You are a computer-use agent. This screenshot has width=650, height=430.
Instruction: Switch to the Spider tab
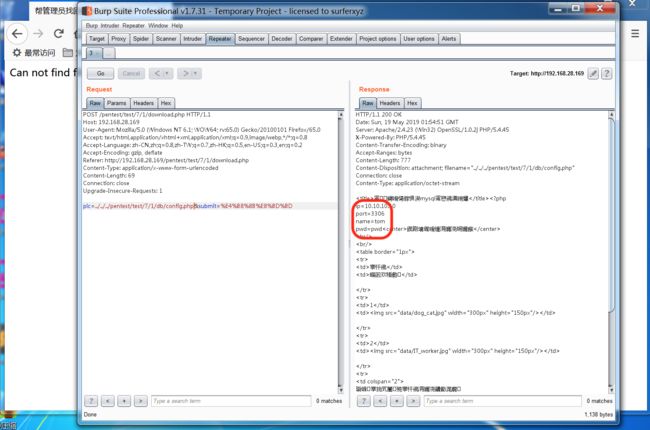[141, 39]
